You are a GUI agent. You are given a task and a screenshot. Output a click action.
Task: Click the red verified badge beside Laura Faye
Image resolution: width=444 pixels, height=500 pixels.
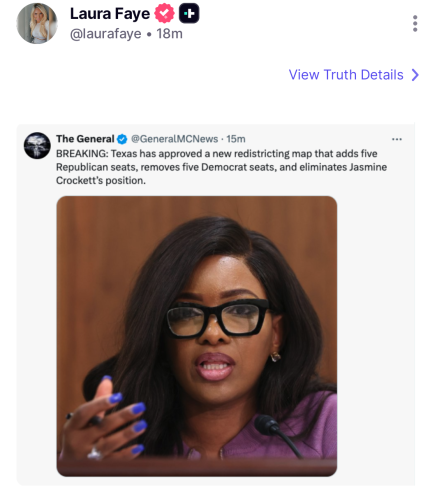164,13
